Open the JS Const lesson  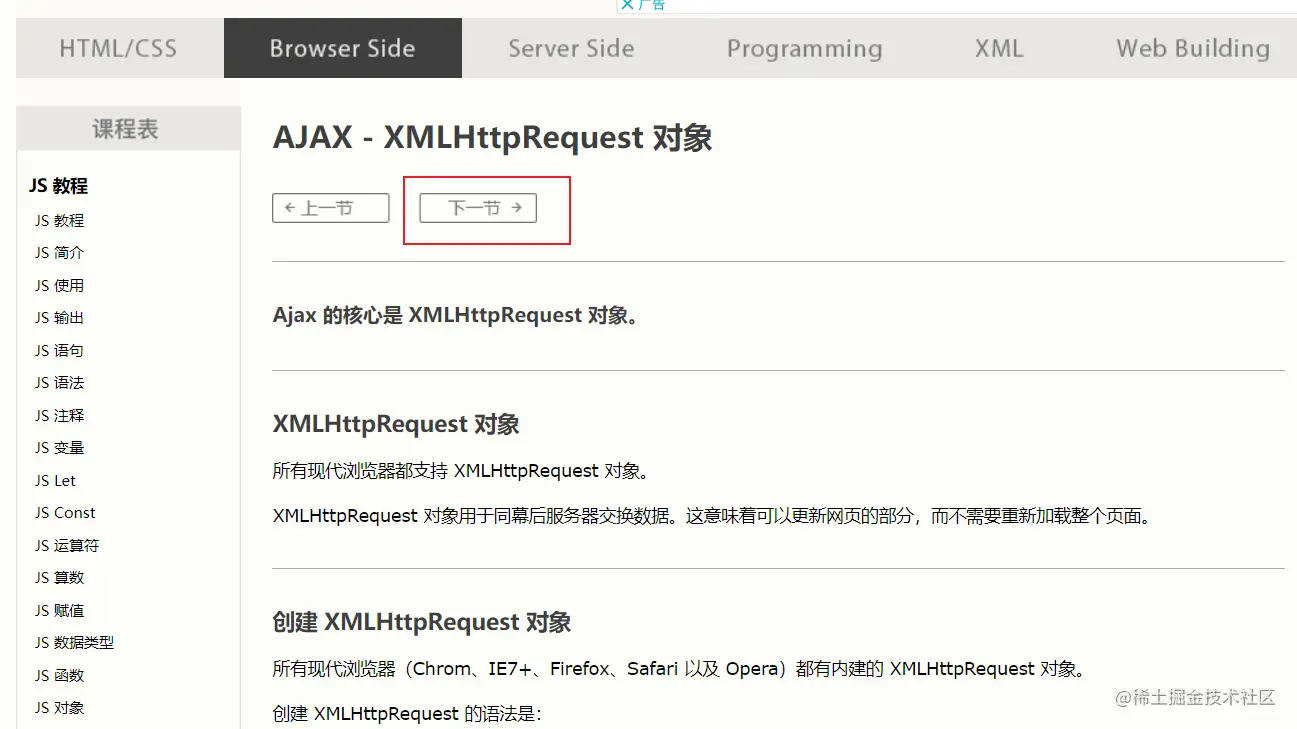[65, 513]
